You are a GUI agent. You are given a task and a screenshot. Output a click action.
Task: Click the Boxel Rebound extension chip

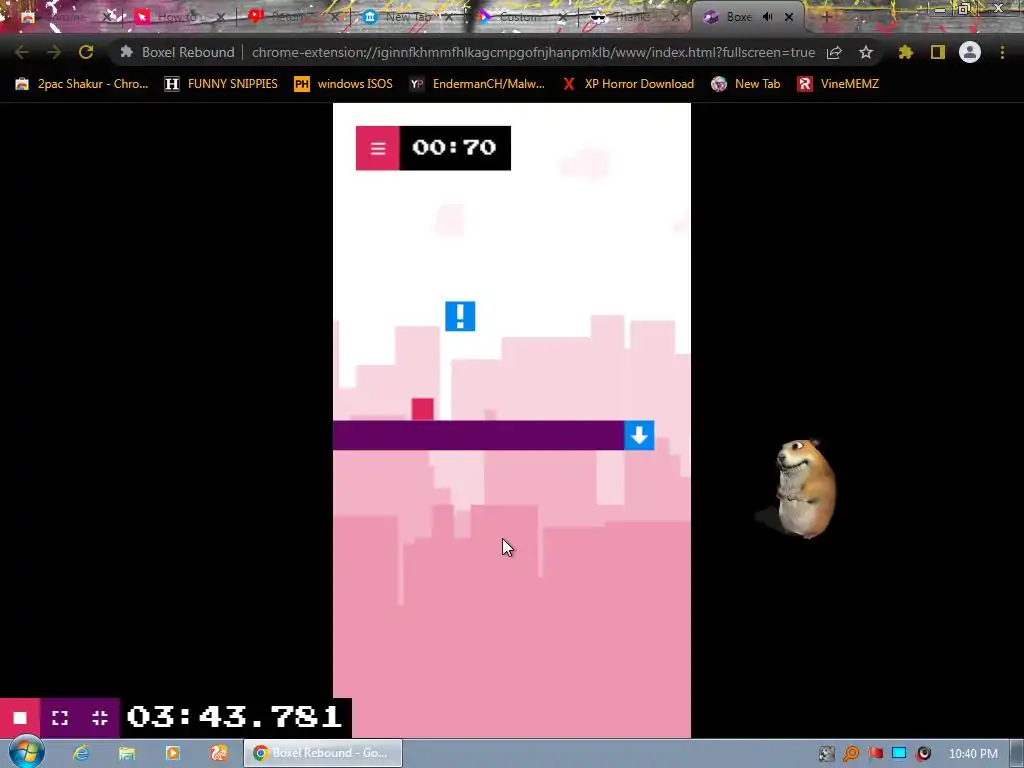pos(177,52)
